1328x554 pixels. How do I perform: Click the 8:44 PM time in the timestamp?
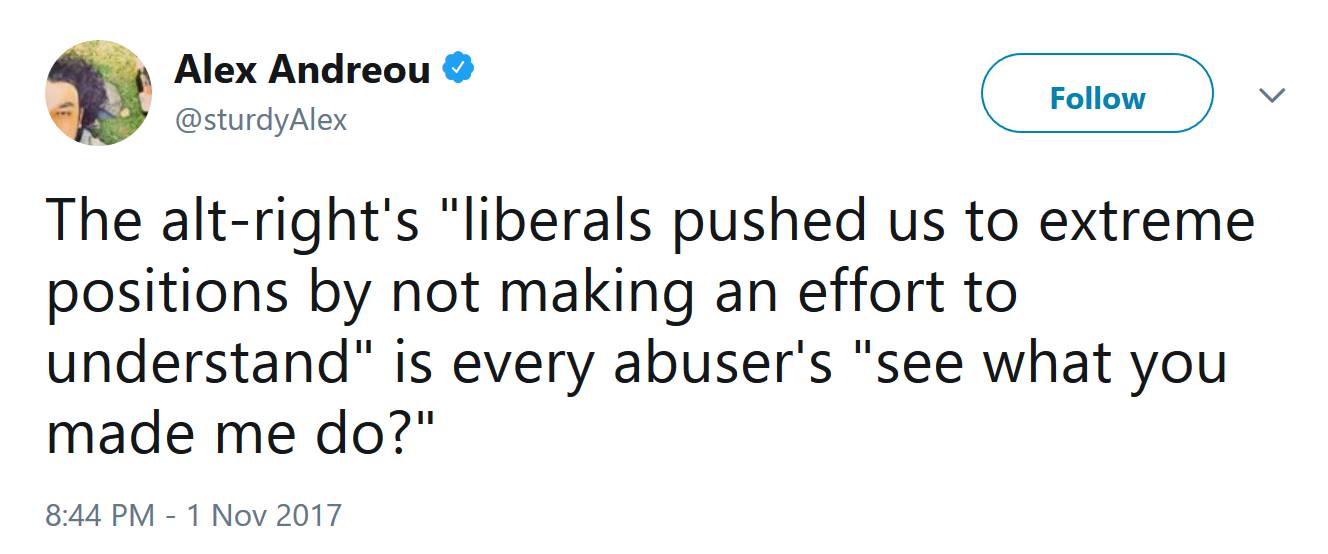(100, 516)
